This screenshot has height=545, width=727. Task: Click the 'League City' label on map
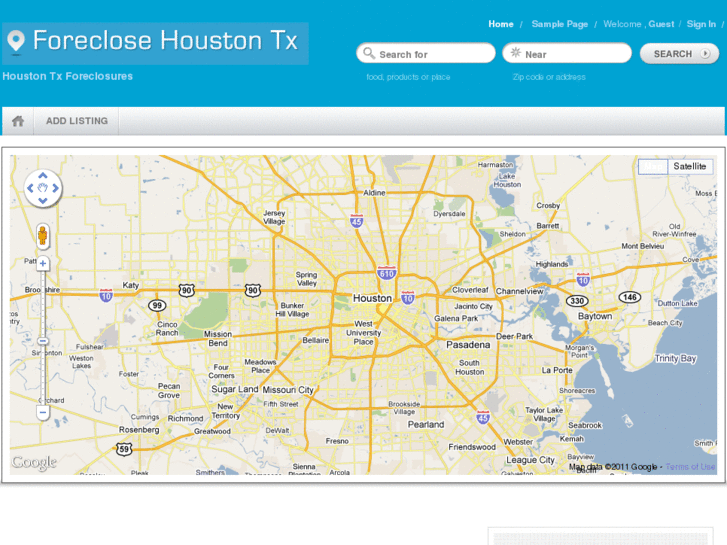click(530, 460)
